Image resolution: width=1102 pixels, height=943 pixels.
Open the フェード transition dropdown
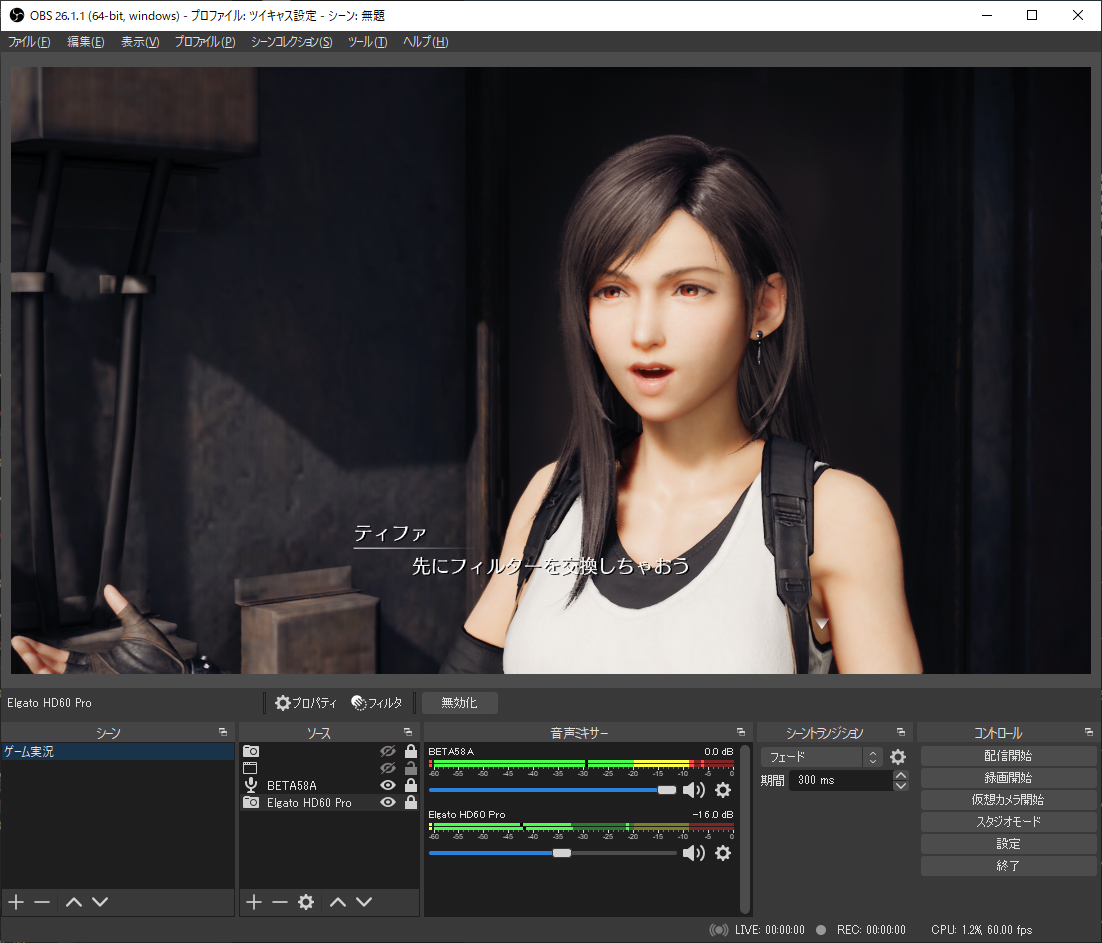tap(821, 757)
